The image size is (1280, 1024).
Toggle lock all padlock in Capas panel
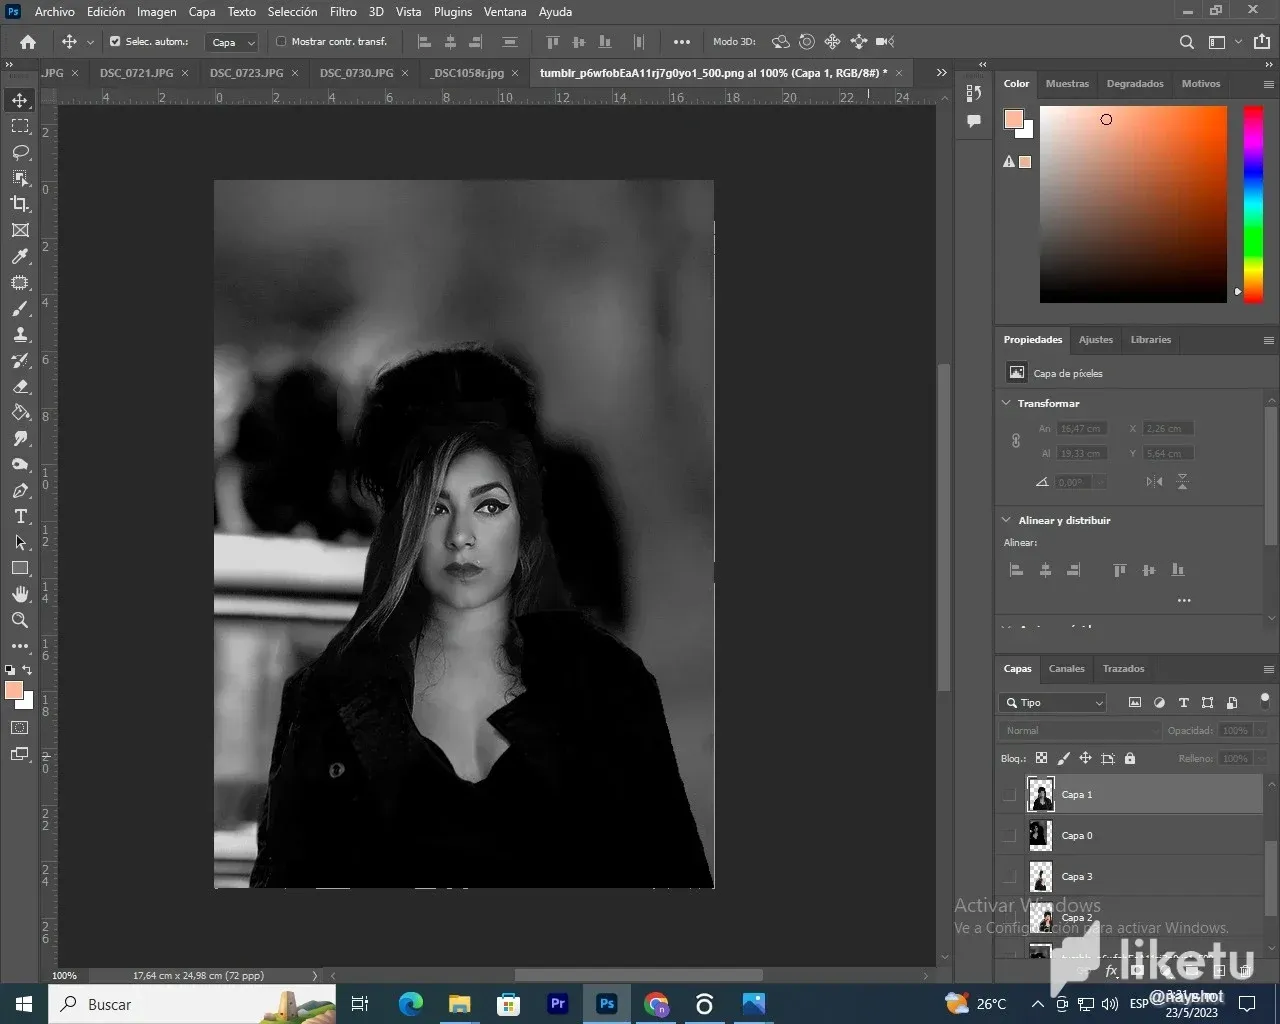[1130, 758]
